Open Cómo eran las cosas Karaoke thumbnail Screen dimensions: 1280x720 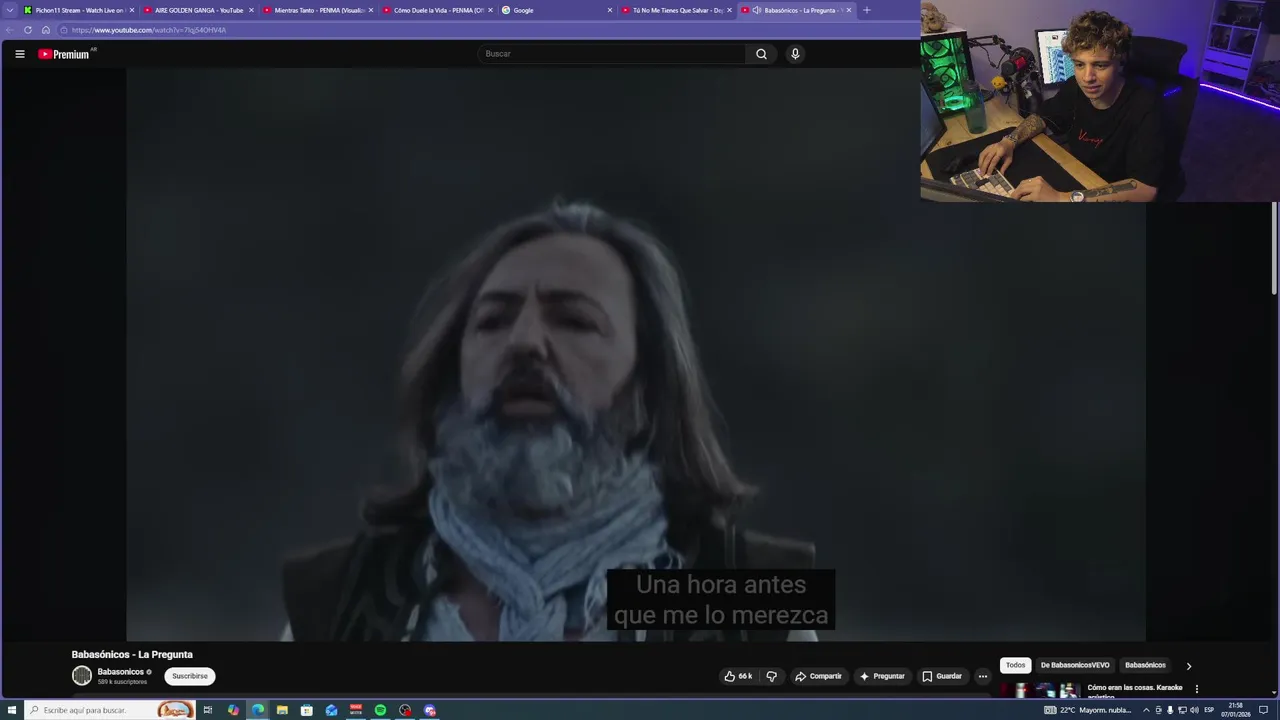(x=1040, y=690)
